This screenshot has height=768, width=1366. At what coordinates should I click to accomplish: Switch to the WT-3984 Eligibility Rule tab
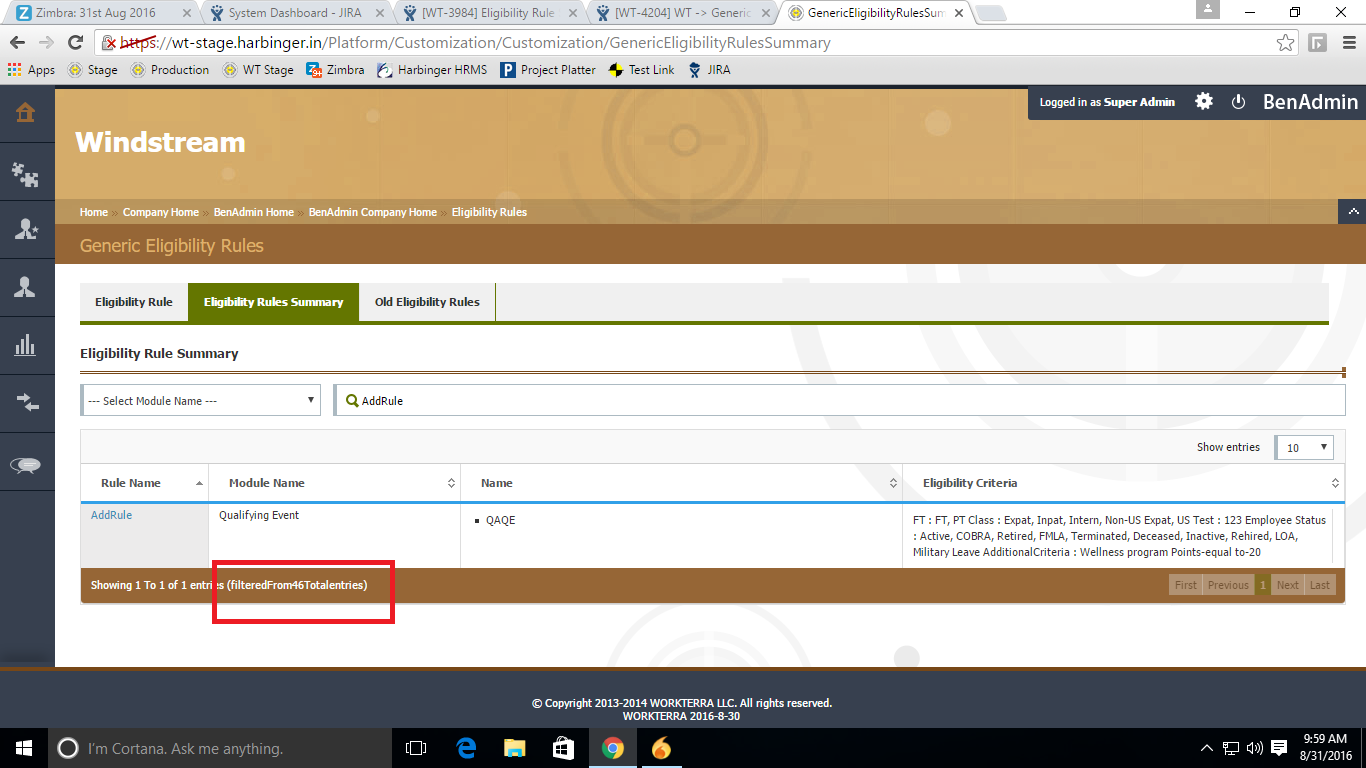(488, 13)
